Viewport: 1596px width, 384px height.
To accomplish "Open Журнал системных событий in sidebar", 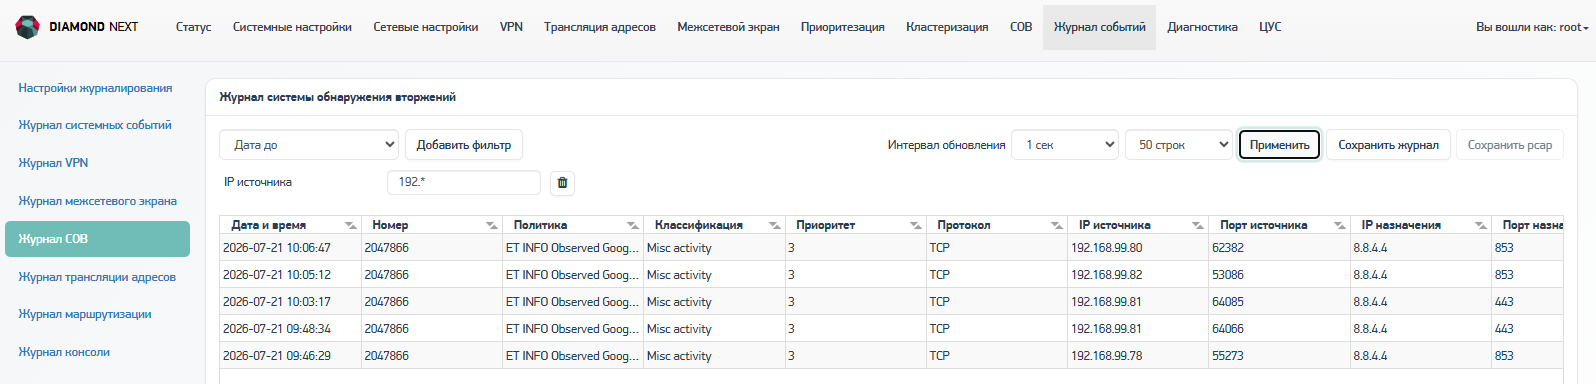I will click(95, 125).
